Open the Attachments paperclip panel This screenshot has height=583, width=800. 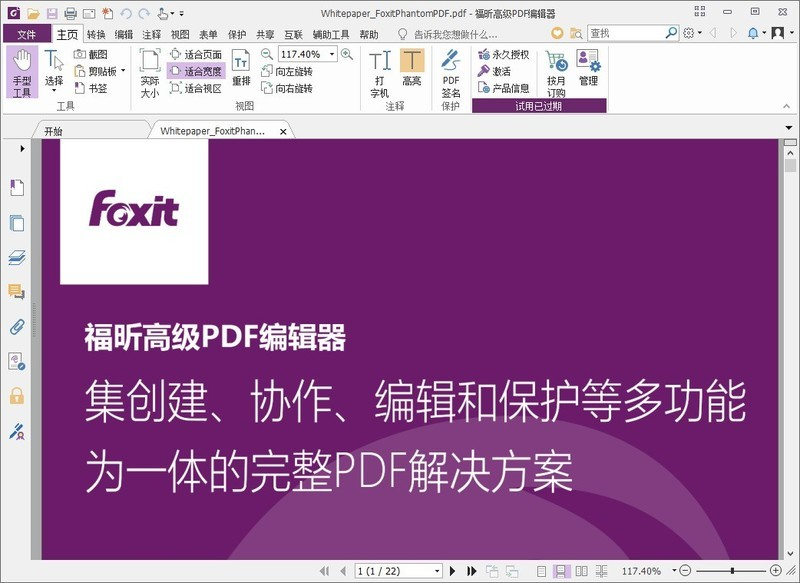(17, 327)
